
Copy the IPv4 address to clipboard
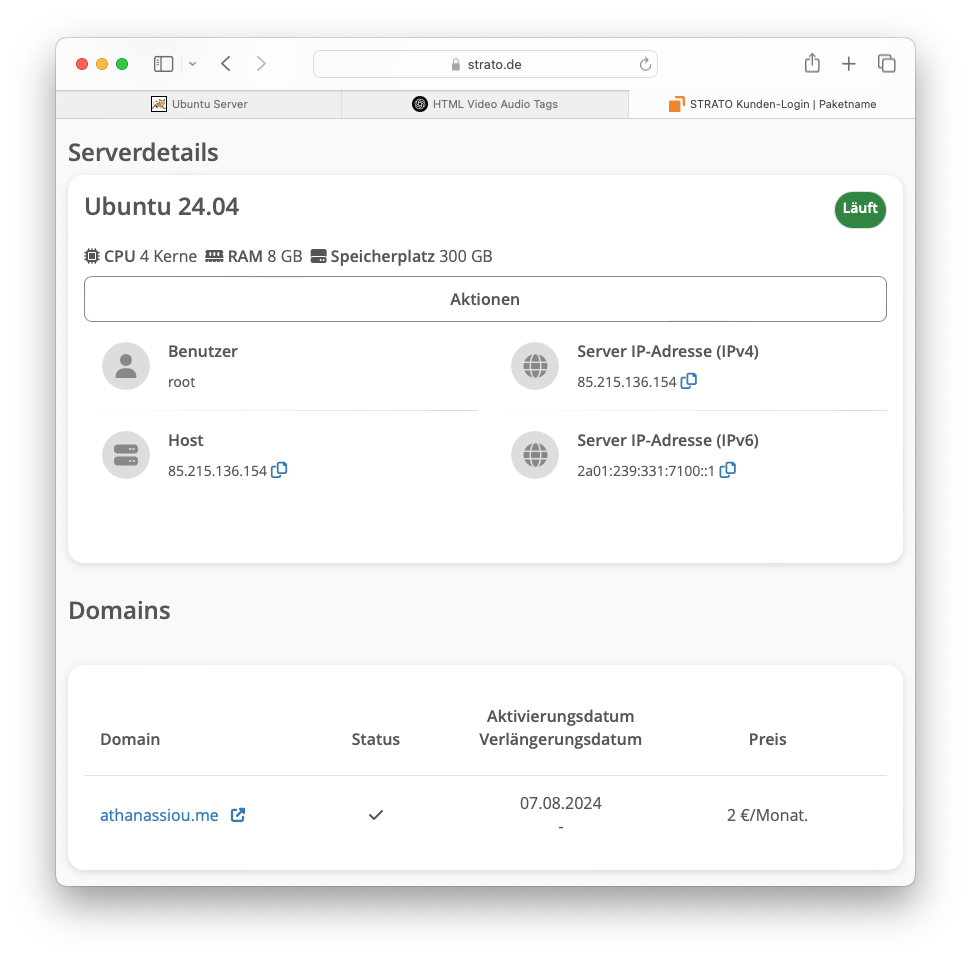point(688,381)
